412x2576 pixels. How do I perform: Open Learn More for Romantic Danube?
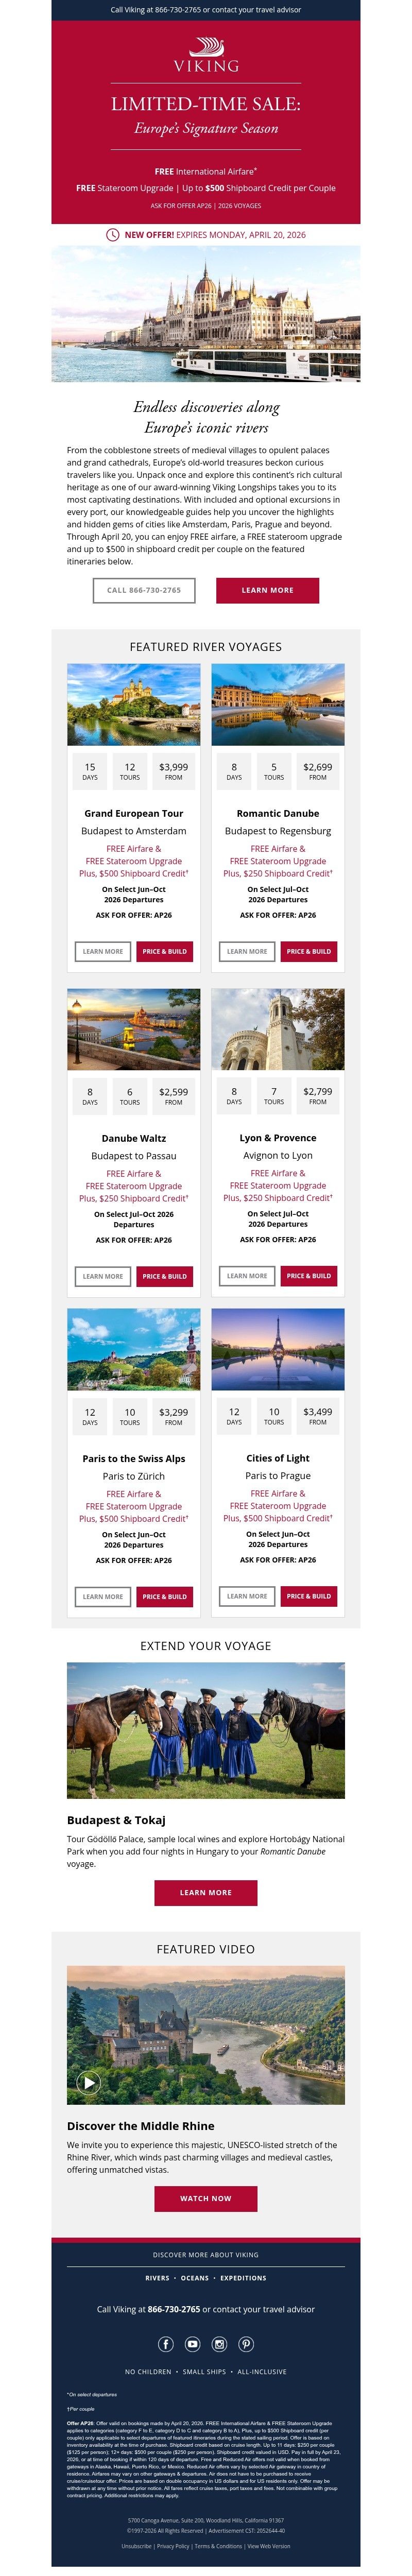[247, 951]
